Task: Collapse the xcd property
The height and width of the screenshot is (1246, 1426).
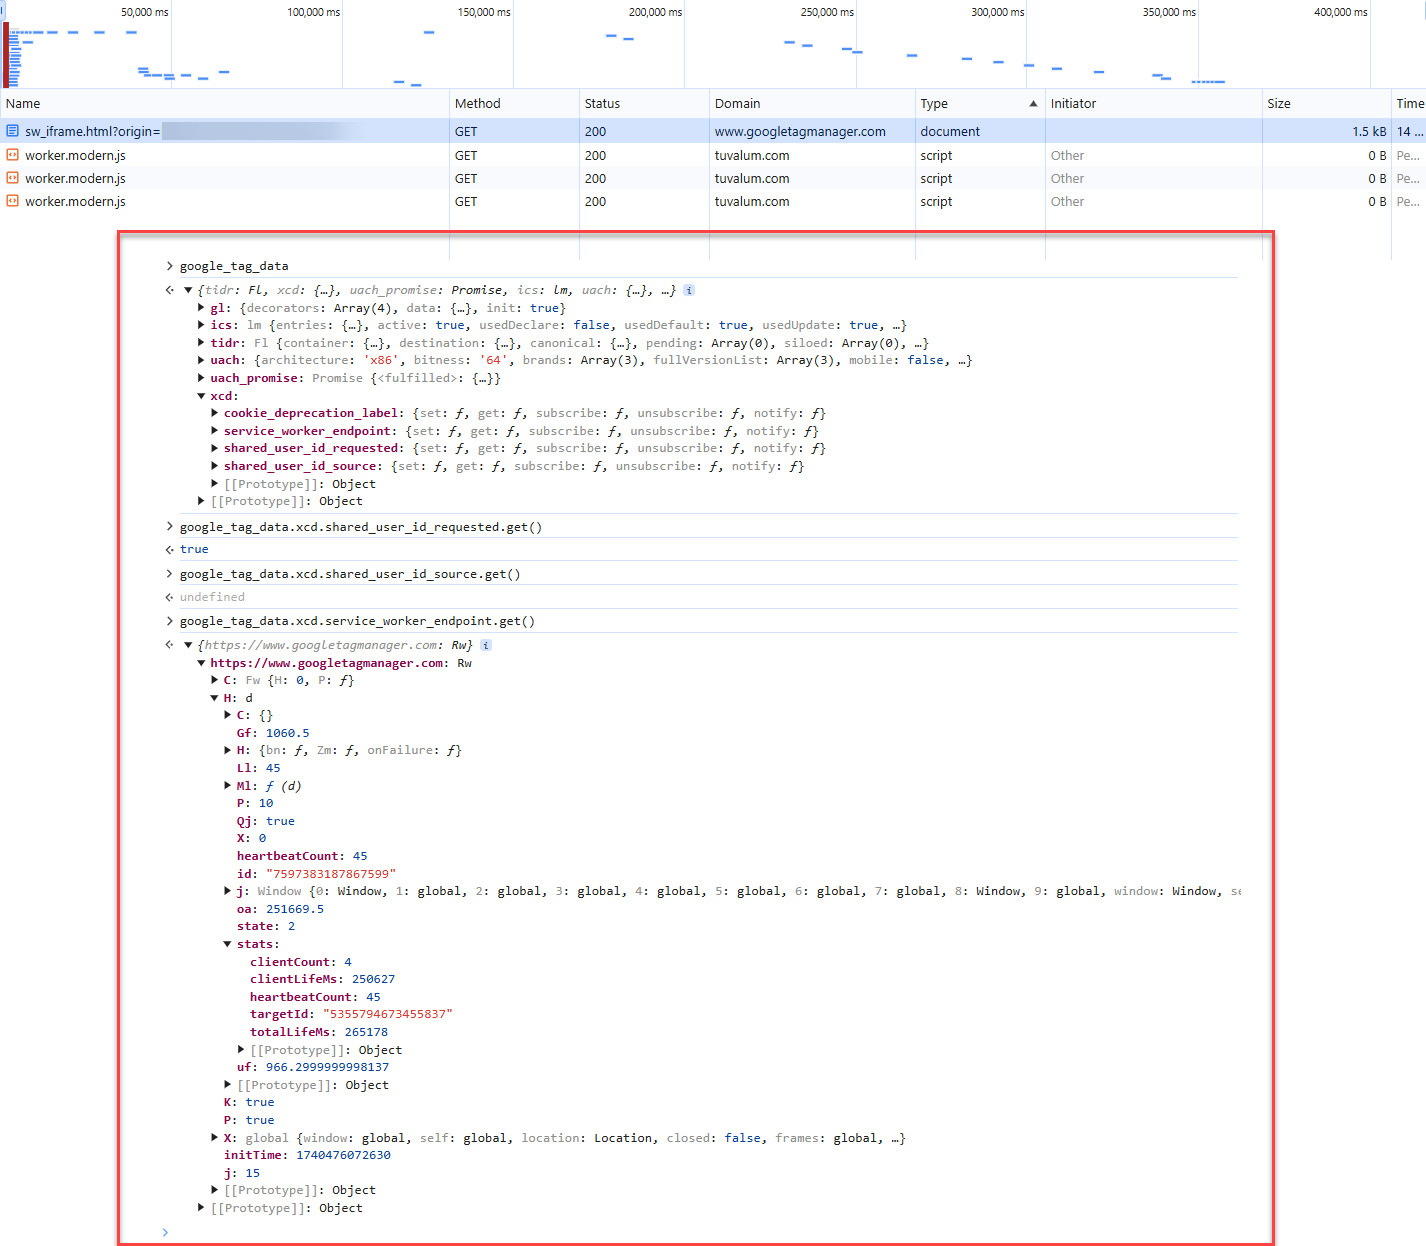Action: point(201,396)
